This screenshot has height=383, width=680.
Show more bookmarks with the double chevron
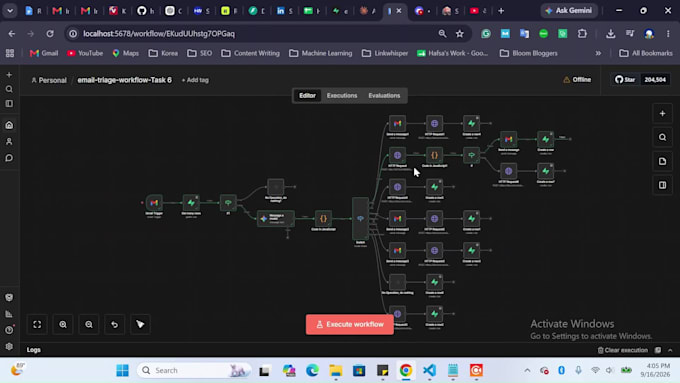tap(598, 53)
